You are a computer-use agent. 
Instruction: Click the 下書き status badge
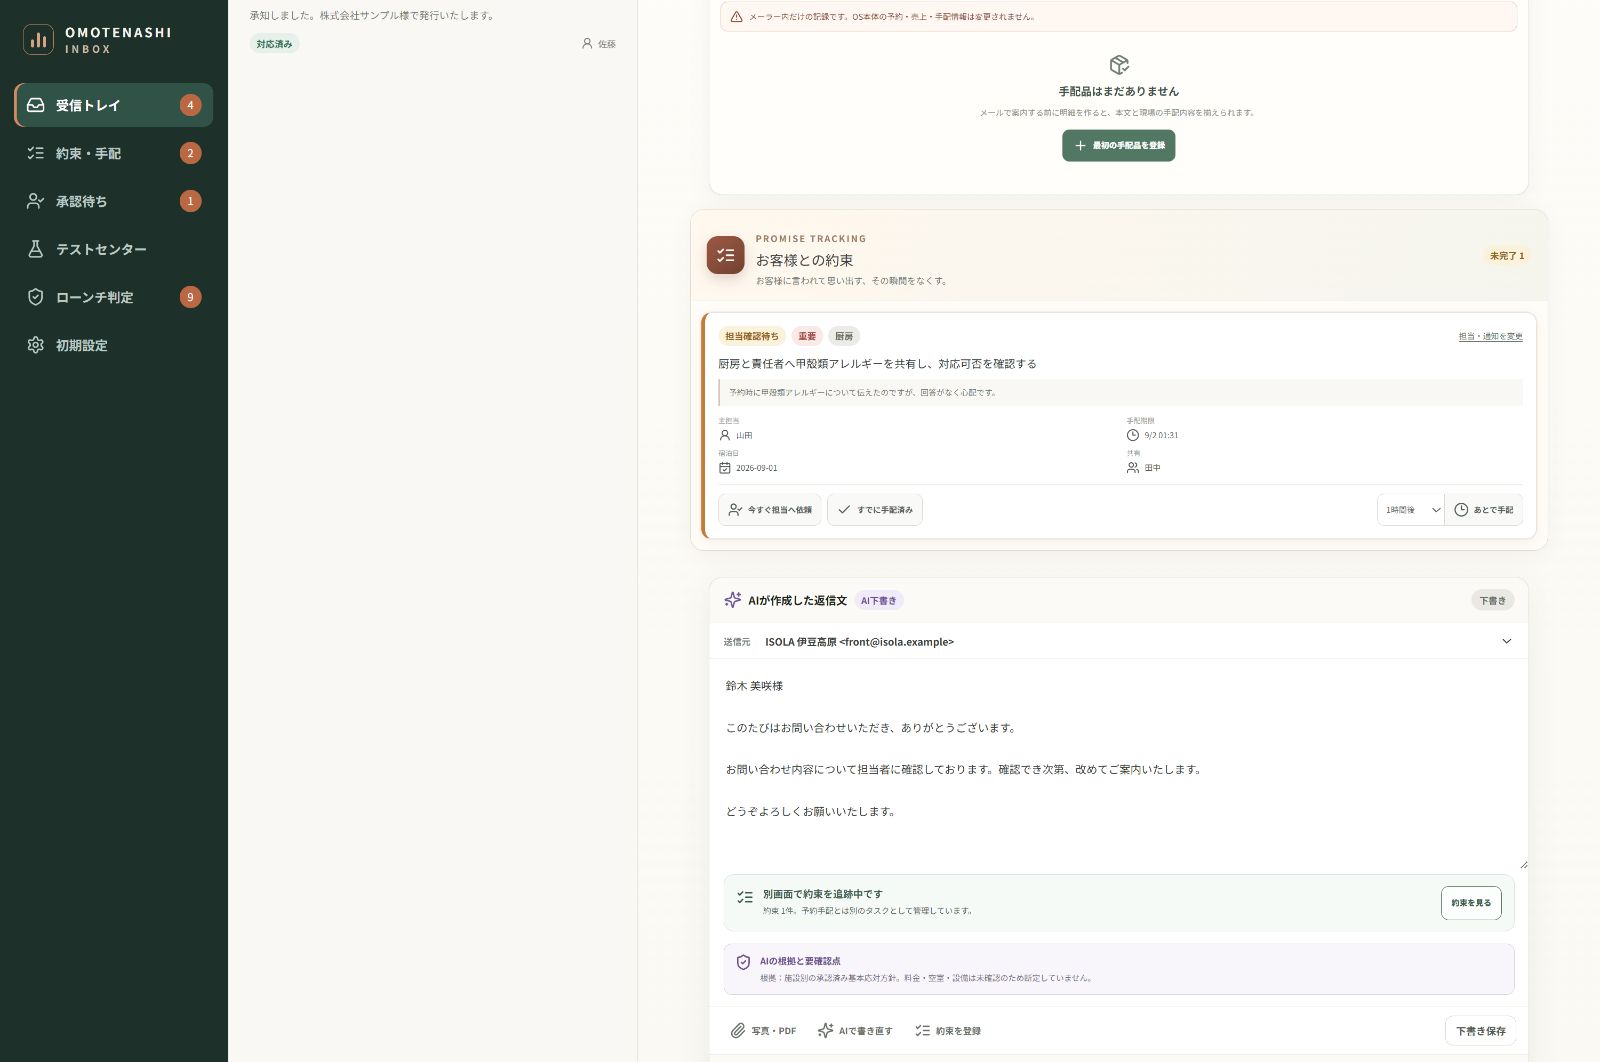[1493, 601]
